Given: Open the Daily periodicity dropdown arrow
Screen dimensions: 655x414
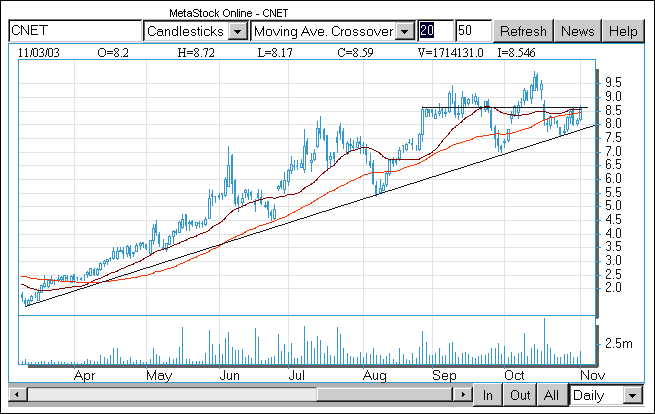Looking at the screenshot, I should (632, 395).
